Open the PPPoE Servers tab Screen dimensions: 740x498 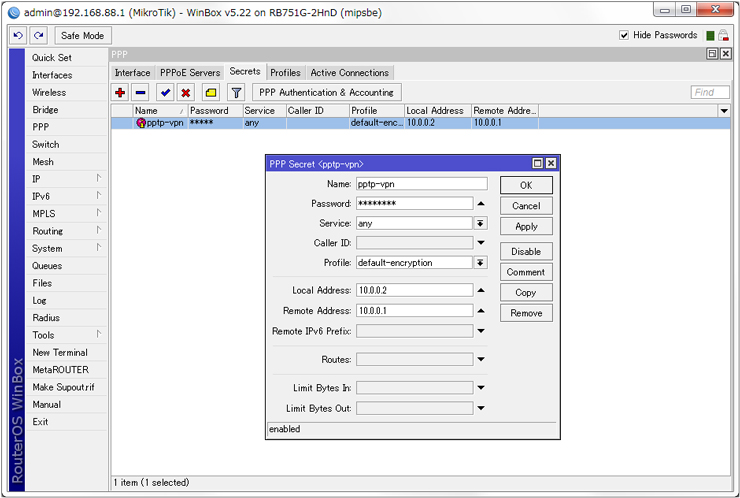[x=190, y=73]
